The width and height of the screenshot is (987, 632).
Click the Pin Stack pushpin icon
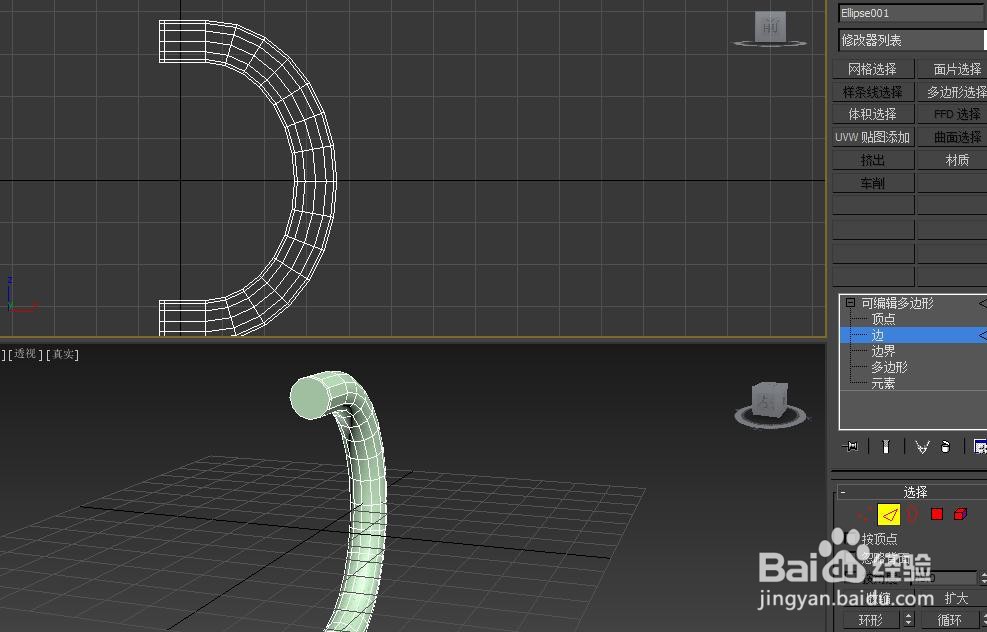[x=850, y=446]
